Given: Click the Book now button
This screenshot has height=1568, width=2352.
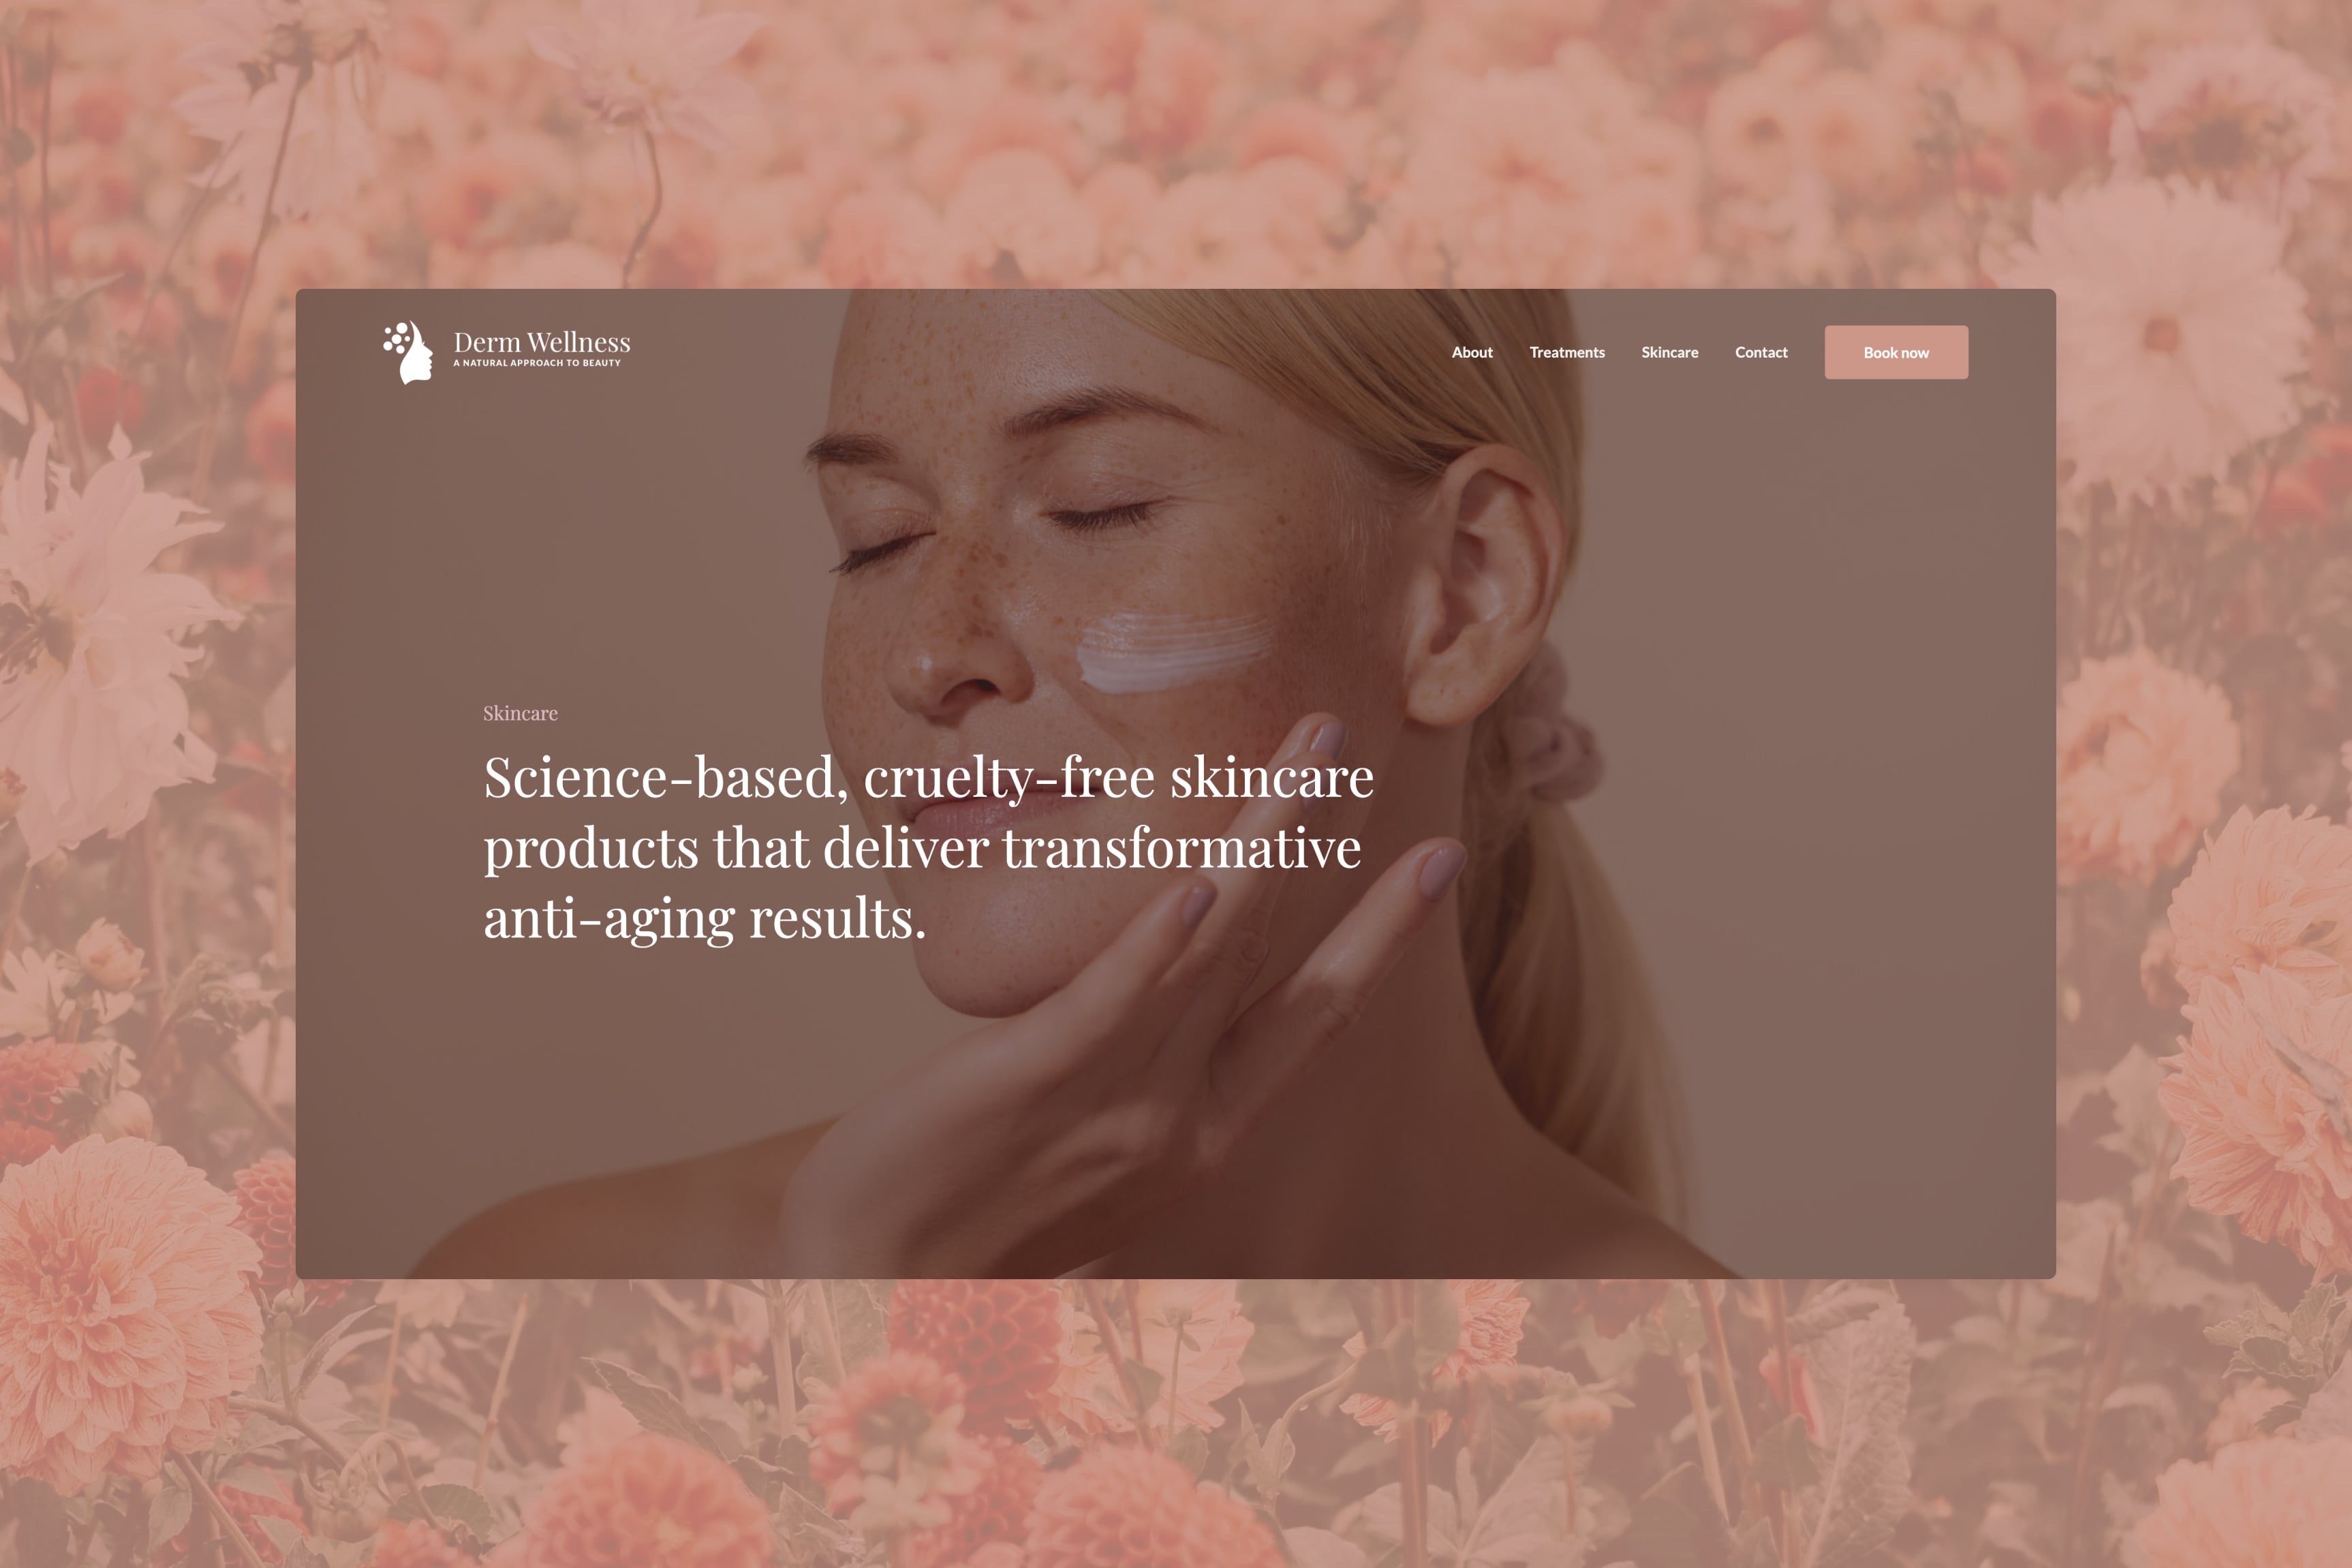Looking at the screenshot, I should 1896,352.
